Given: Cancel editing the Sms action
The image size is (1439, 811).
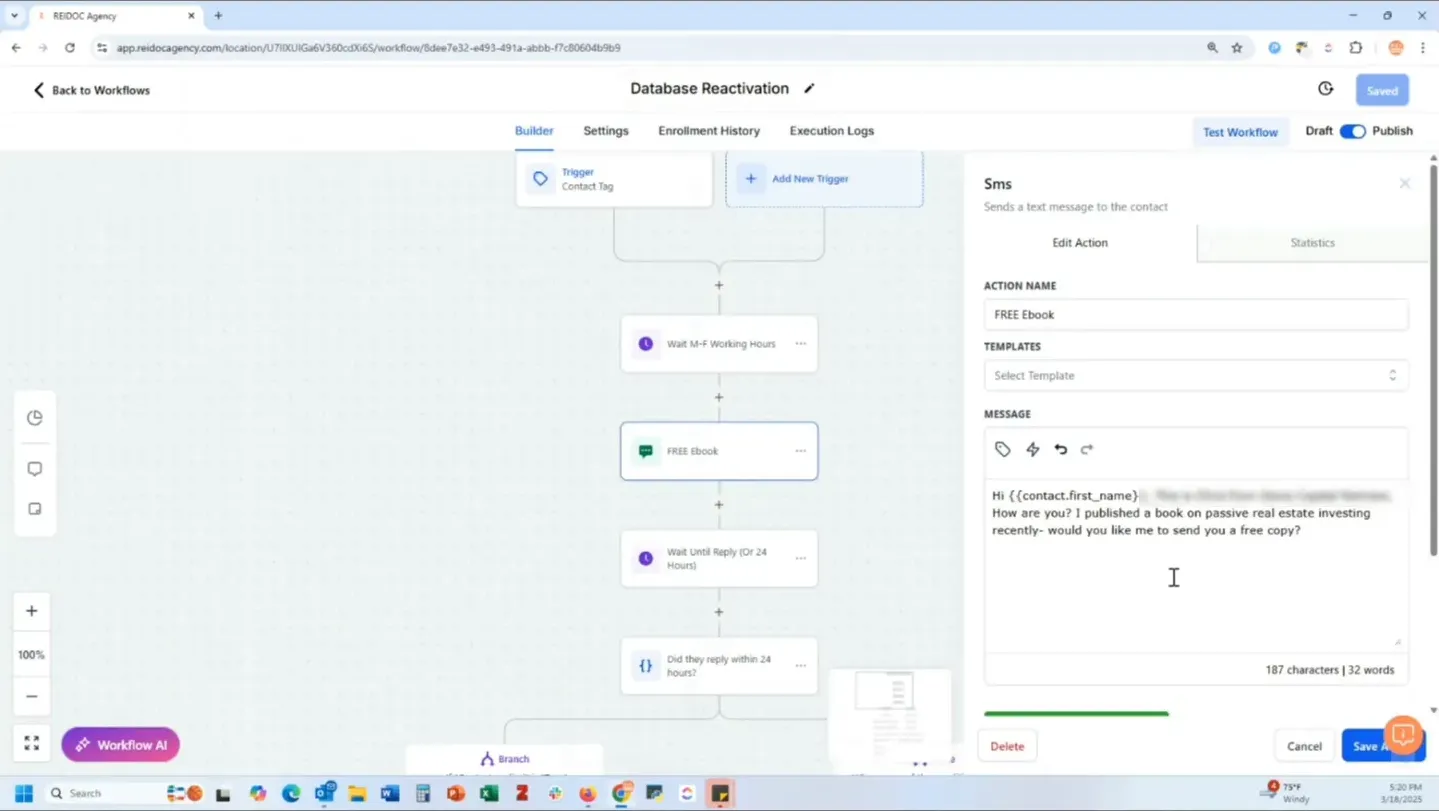Looking at the screenshot, I should click(1304, 747).
